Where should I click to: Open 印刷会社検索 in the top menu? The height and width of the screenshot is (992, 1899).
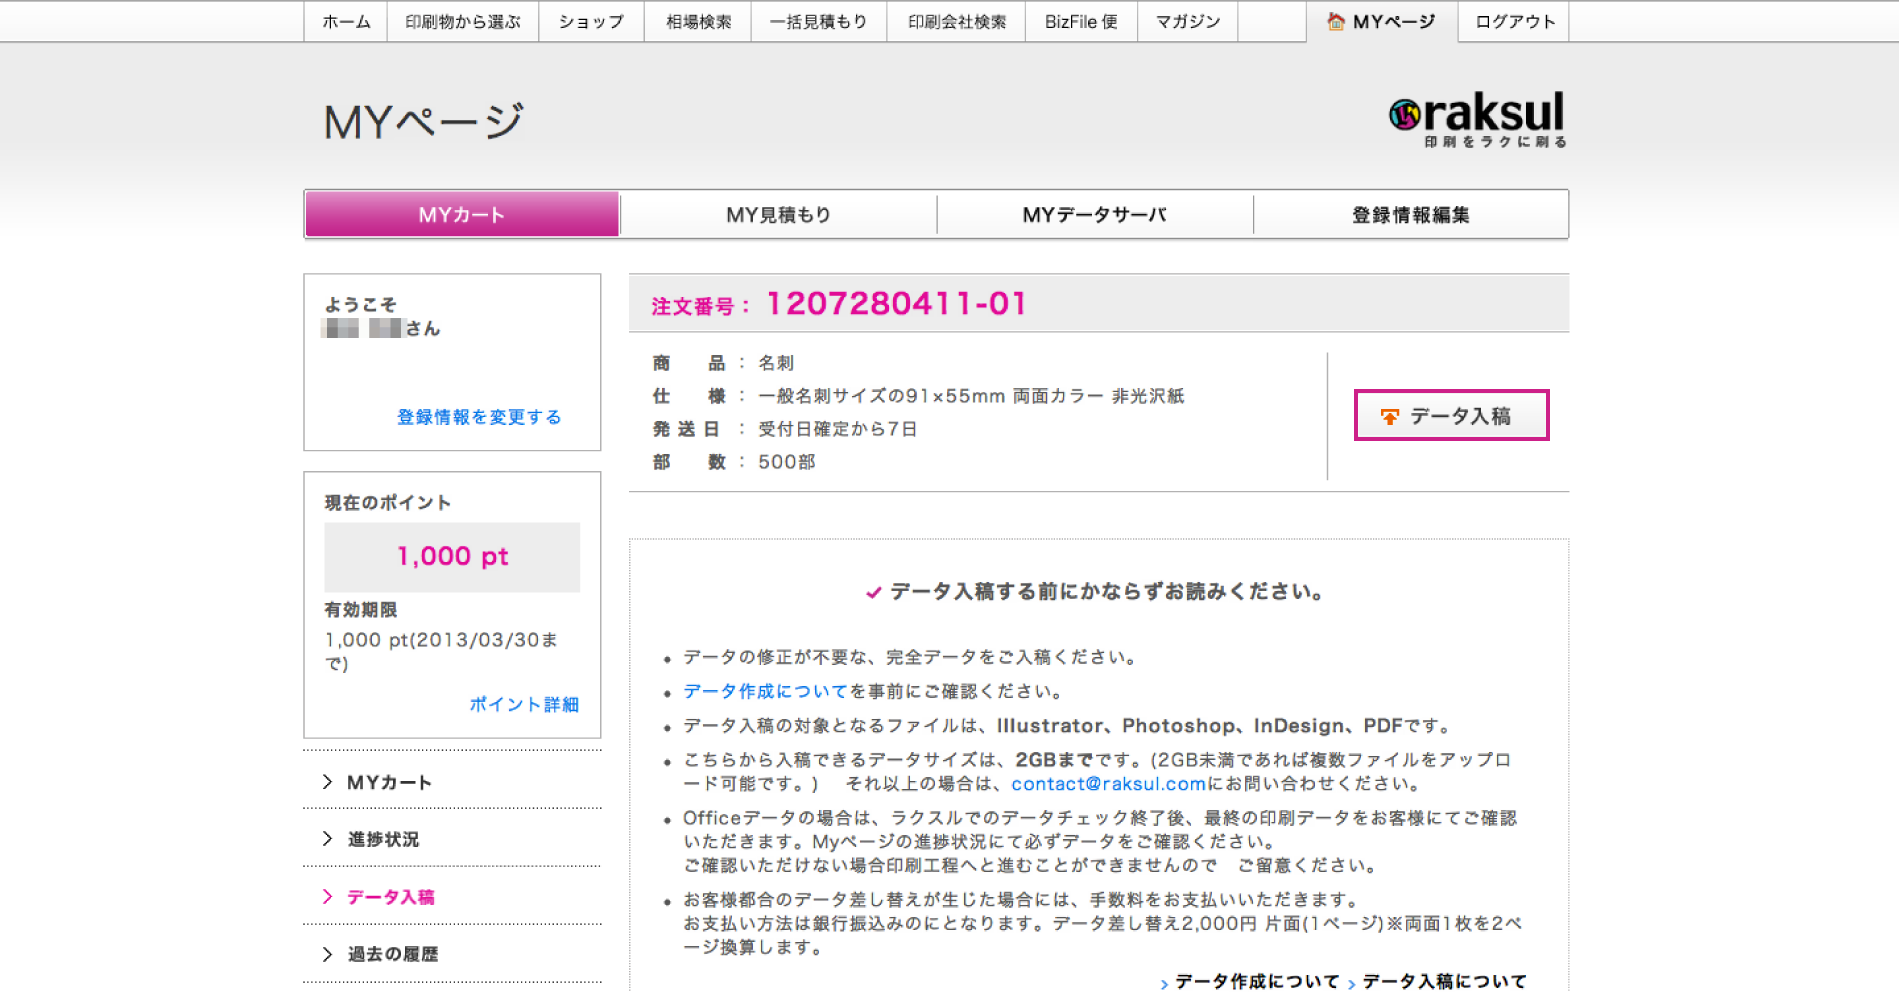(956, 21)
